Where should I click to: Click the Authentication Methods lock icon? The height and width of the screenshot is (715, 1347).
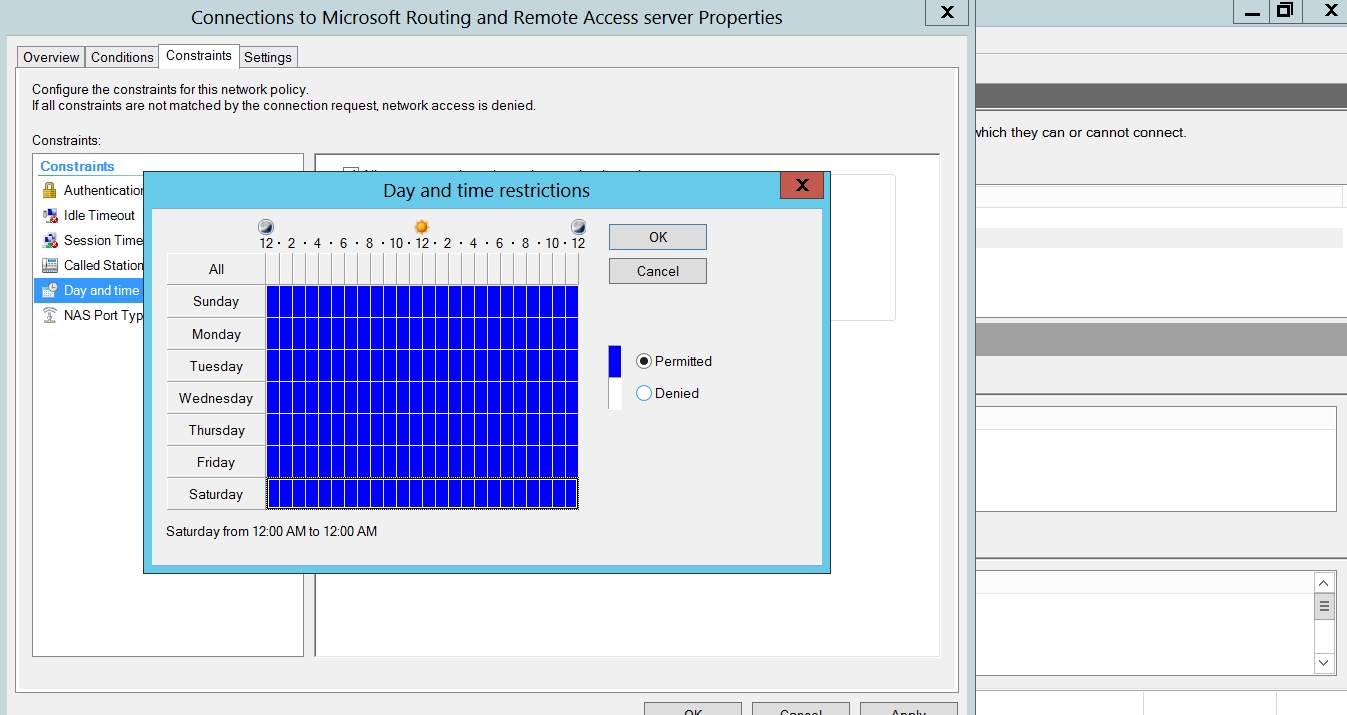(50, 190)
